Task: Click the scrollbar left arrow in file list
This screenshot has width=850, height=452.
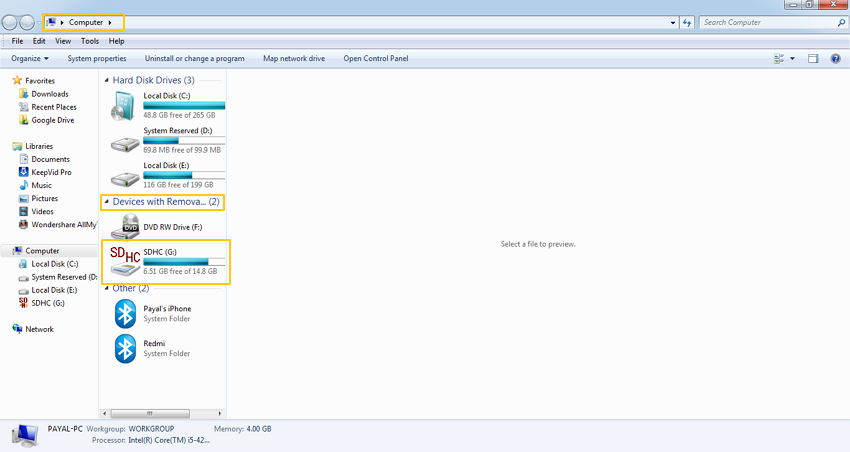Action: click(105, 414)
